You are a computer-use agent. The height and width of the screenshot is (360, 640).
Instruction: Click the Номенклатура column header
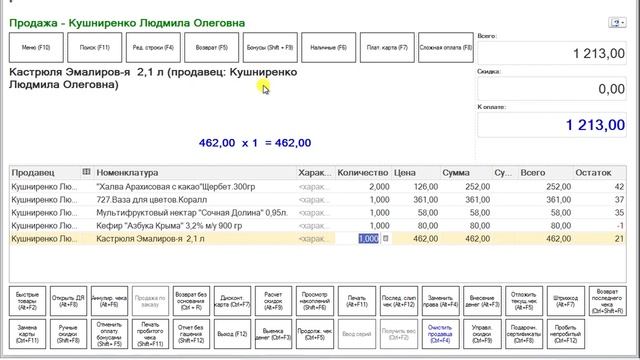click(x=195, y=172)
